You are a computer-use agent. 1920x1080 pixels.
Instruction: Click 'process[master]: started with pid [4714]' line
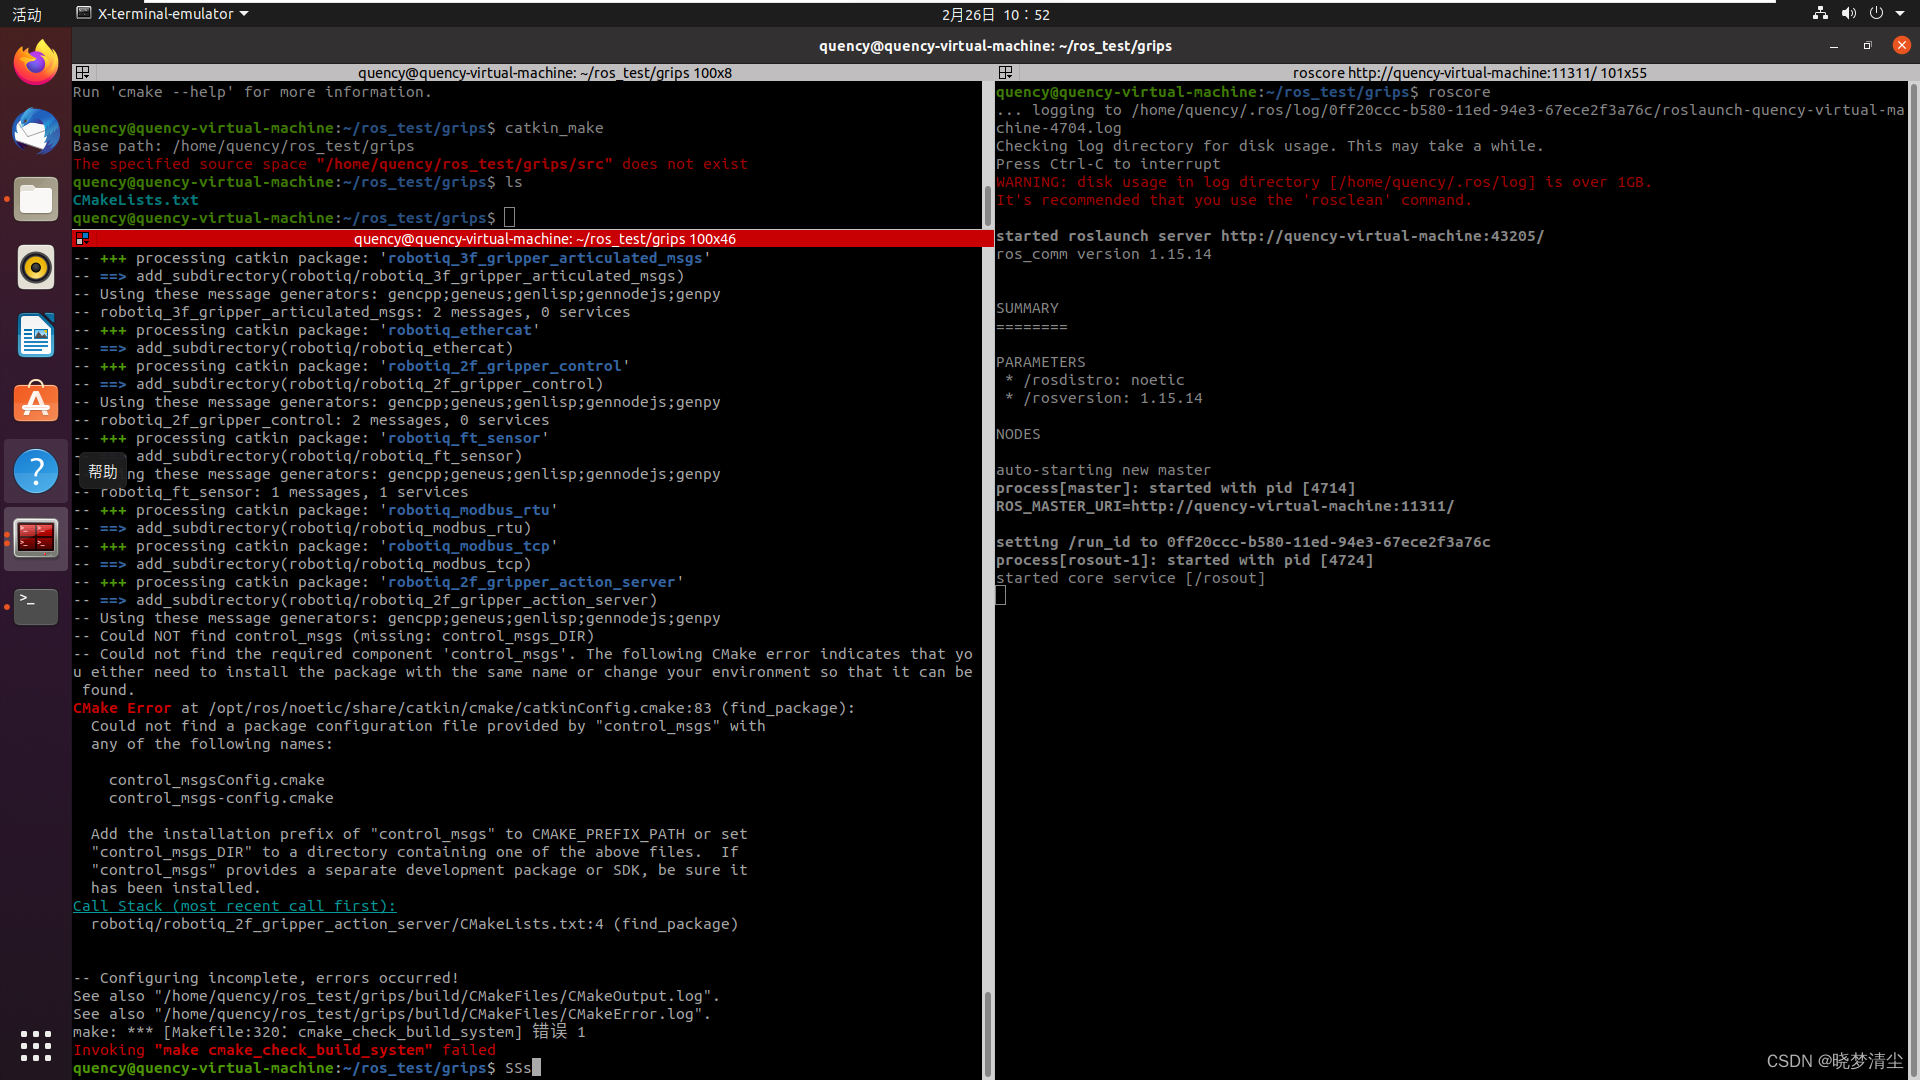pos(1176,488)
